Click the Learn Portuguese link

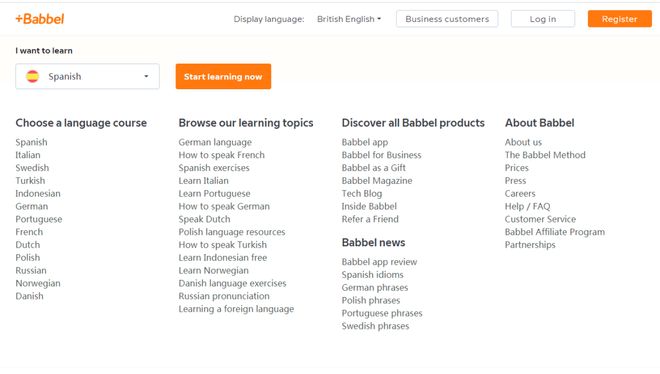[x=215, y=194]
